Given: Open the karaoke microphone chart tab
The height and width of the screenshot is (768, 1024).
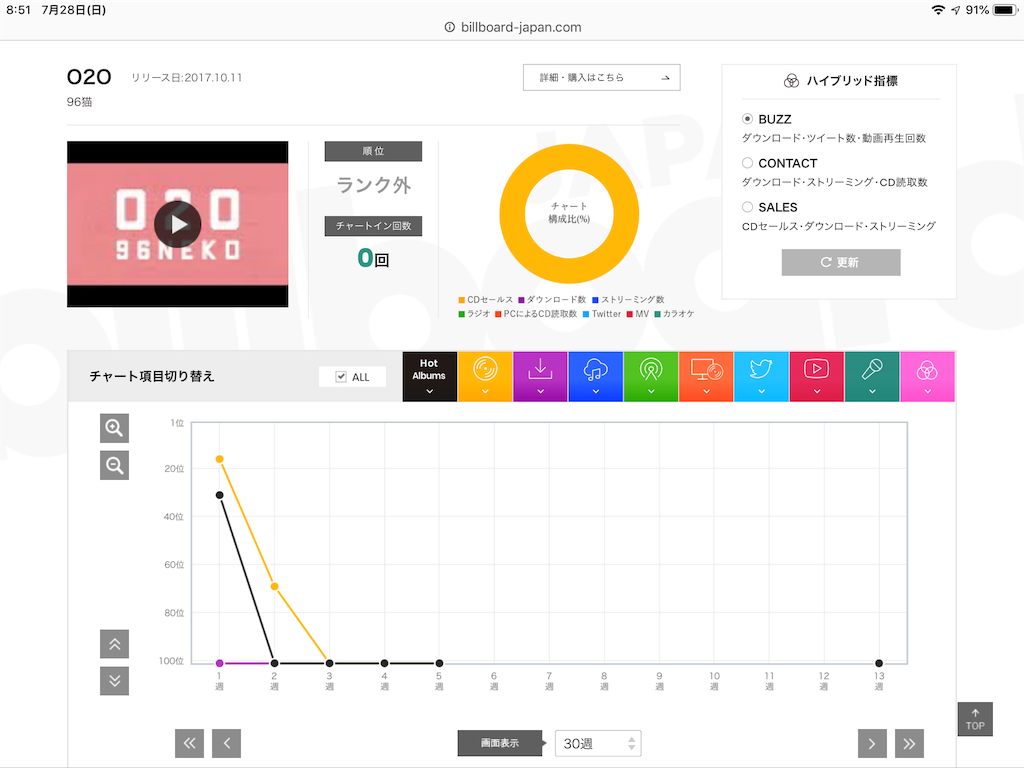Looking at the screenshot, I should (x=872, y=376).
